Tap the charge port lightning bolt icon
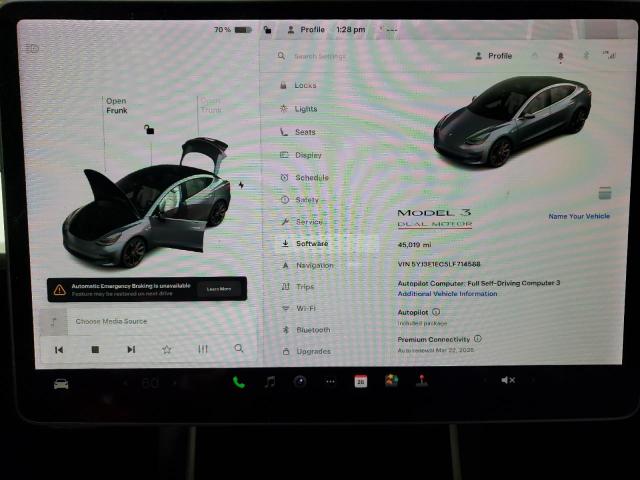The height and width of the screenshot is (480, 640). point(241,185)
